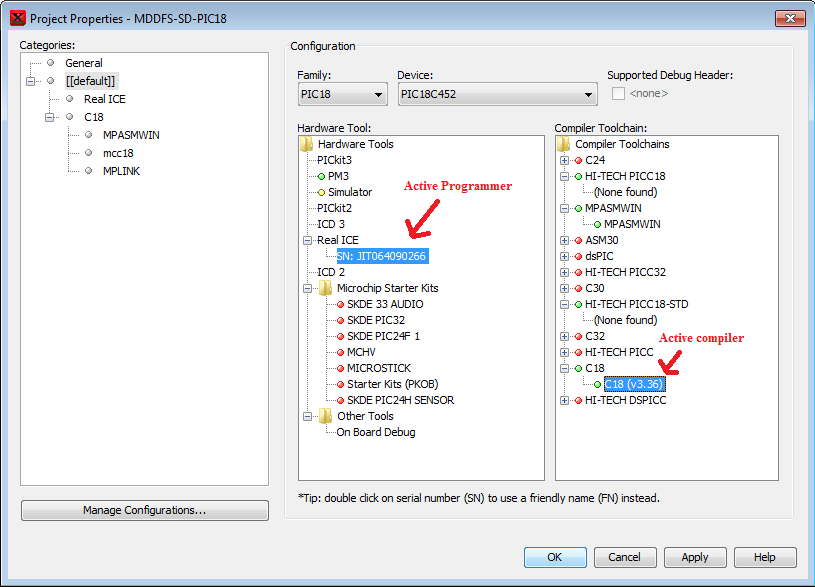Click the Manage Configurations button
The height and width of the screenshot is (587, 815).
tap(144, 510)
